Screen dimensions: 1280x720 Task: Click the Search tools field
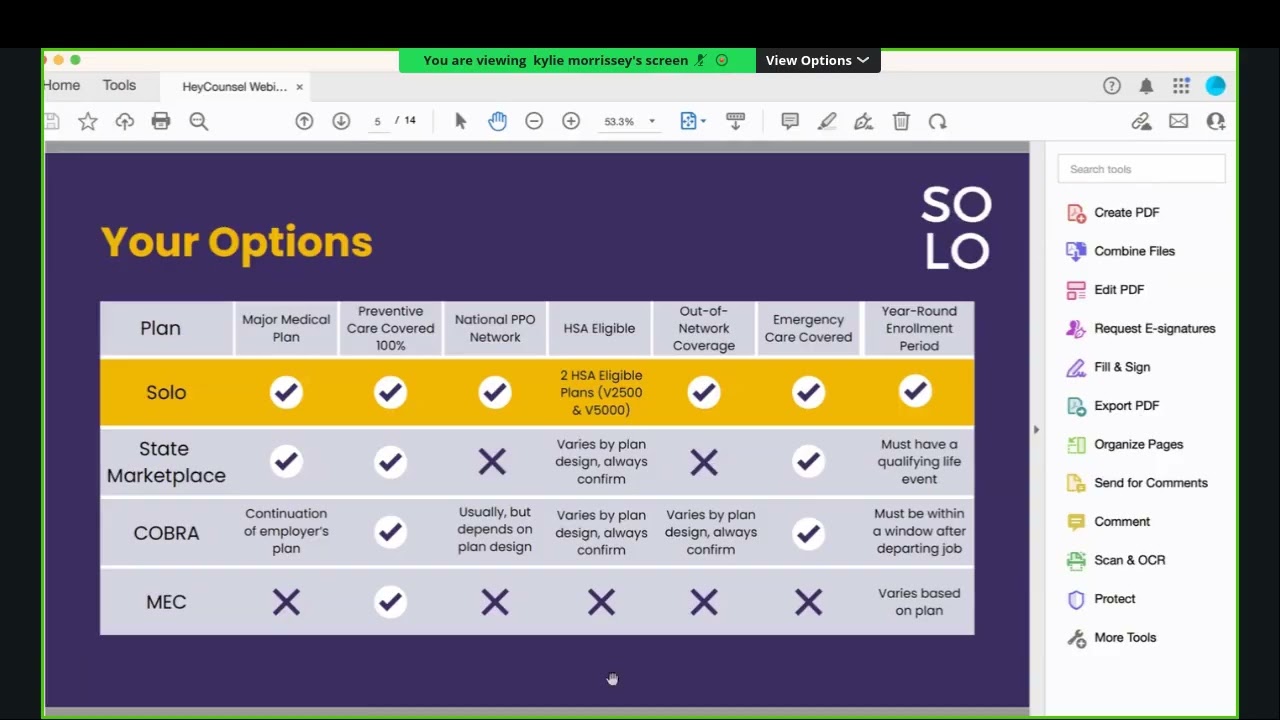(1141, 169)
